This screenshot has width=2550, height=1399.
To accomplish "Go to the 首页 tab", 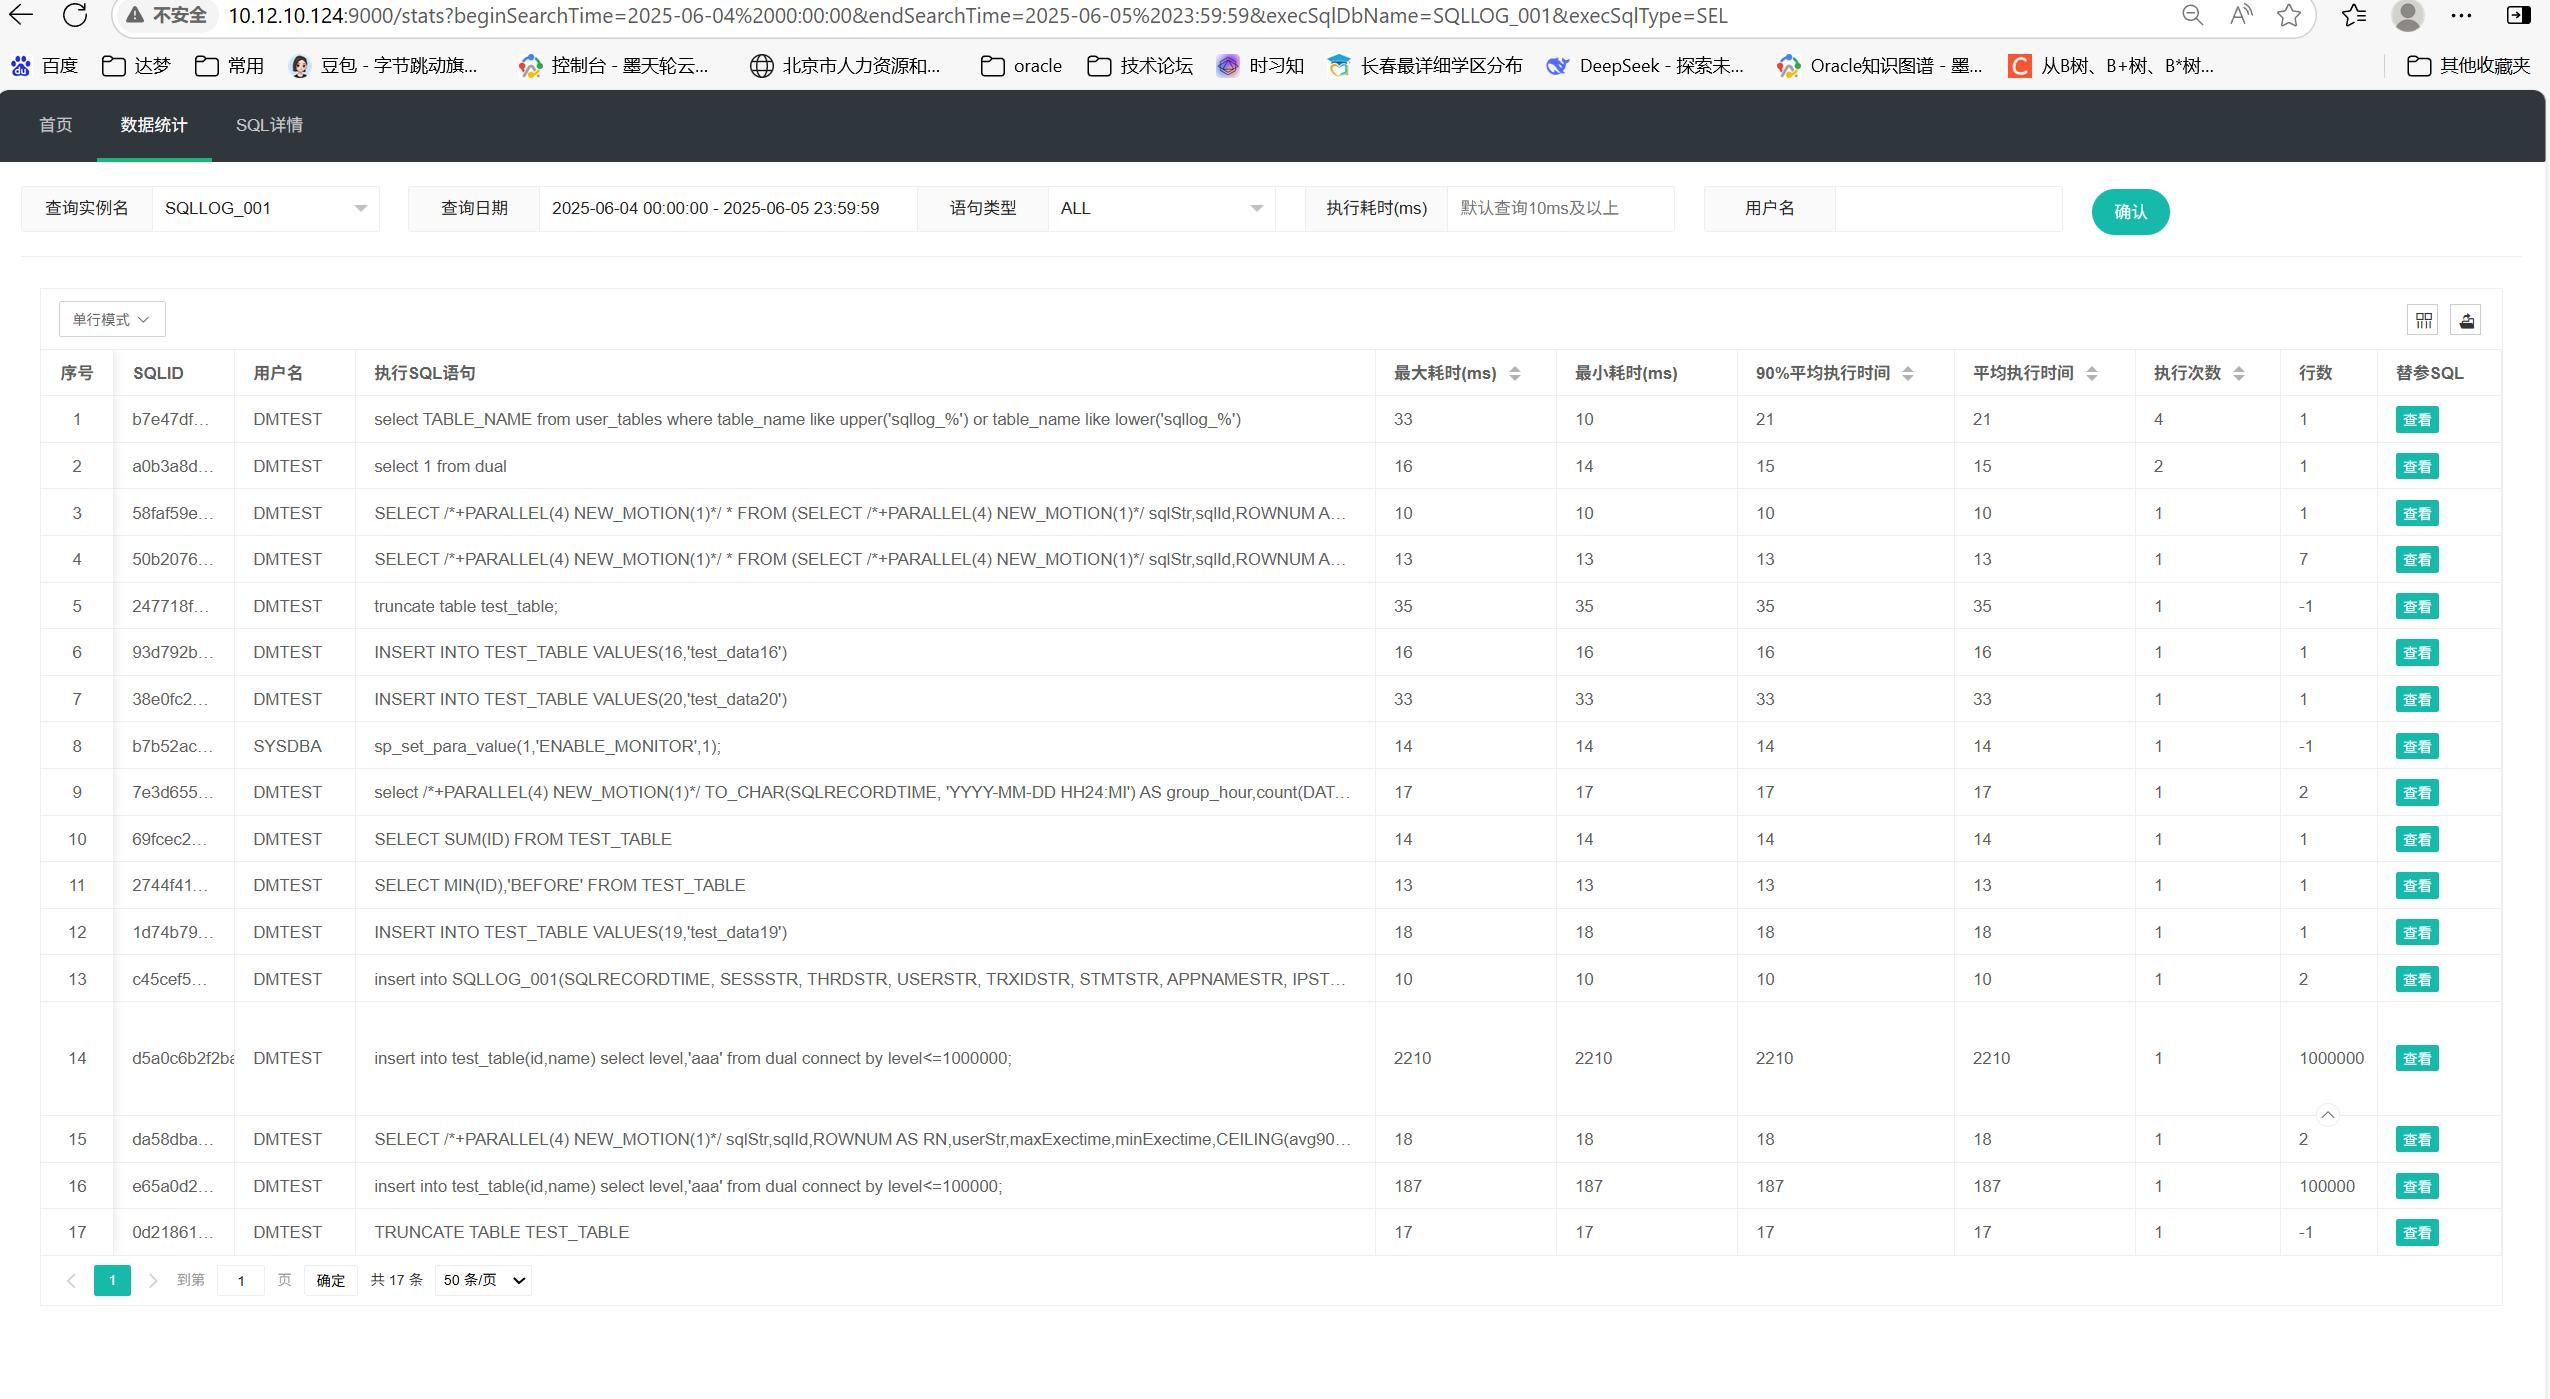I will click(x=55, y=125).
